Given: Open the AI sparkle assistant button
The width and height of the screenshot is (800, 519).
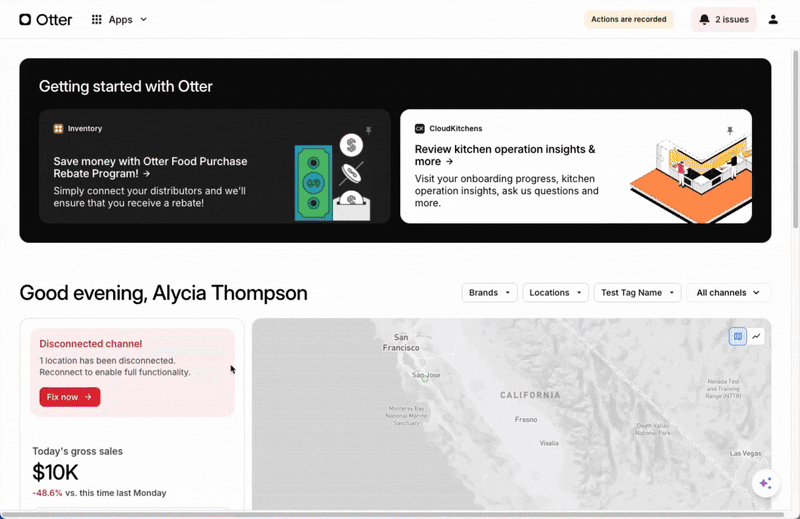Looking at the screenshot, I should point(765,483).
